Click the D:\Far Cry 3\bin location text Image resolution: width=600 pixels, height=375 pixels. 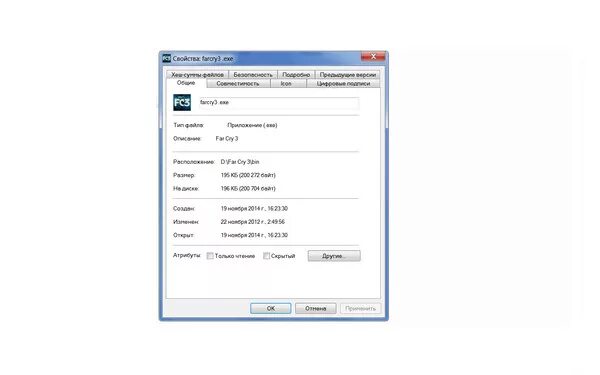pyautogui.click(x=240, y=162)
